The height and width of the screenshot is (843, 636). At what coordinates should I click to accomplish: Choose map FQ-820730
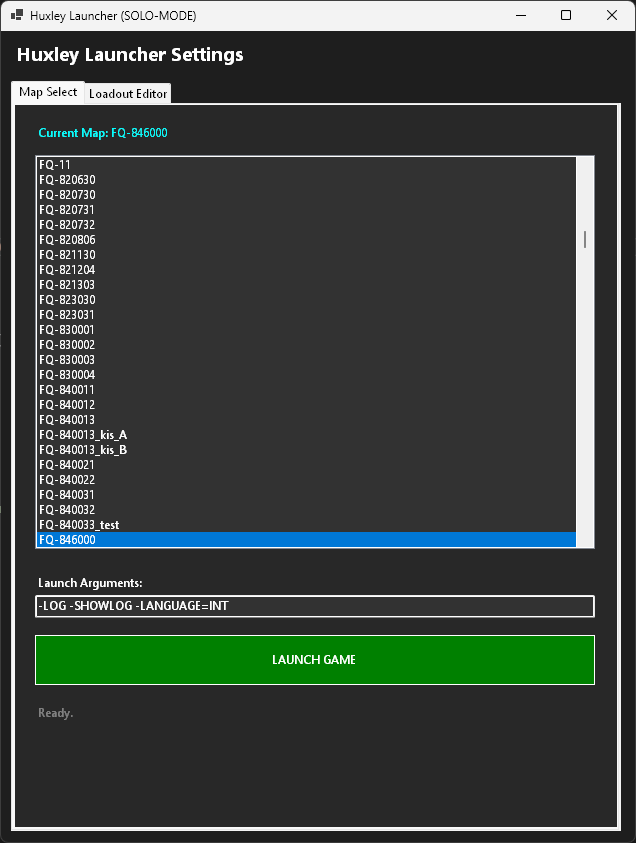click(x=306, y=195)
